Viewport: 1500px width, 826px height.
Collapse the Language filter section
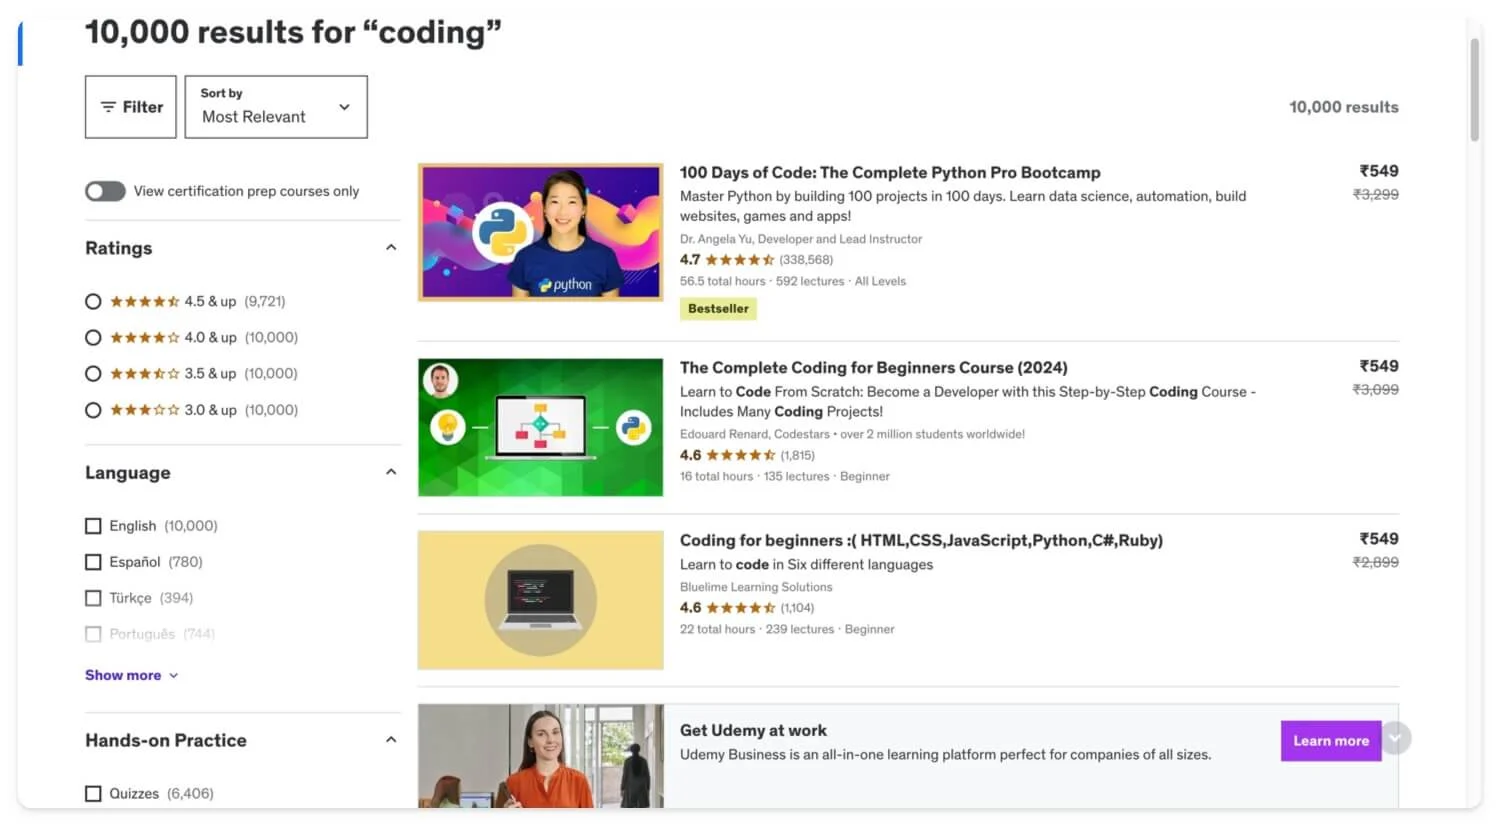click(x=391, y=472)
